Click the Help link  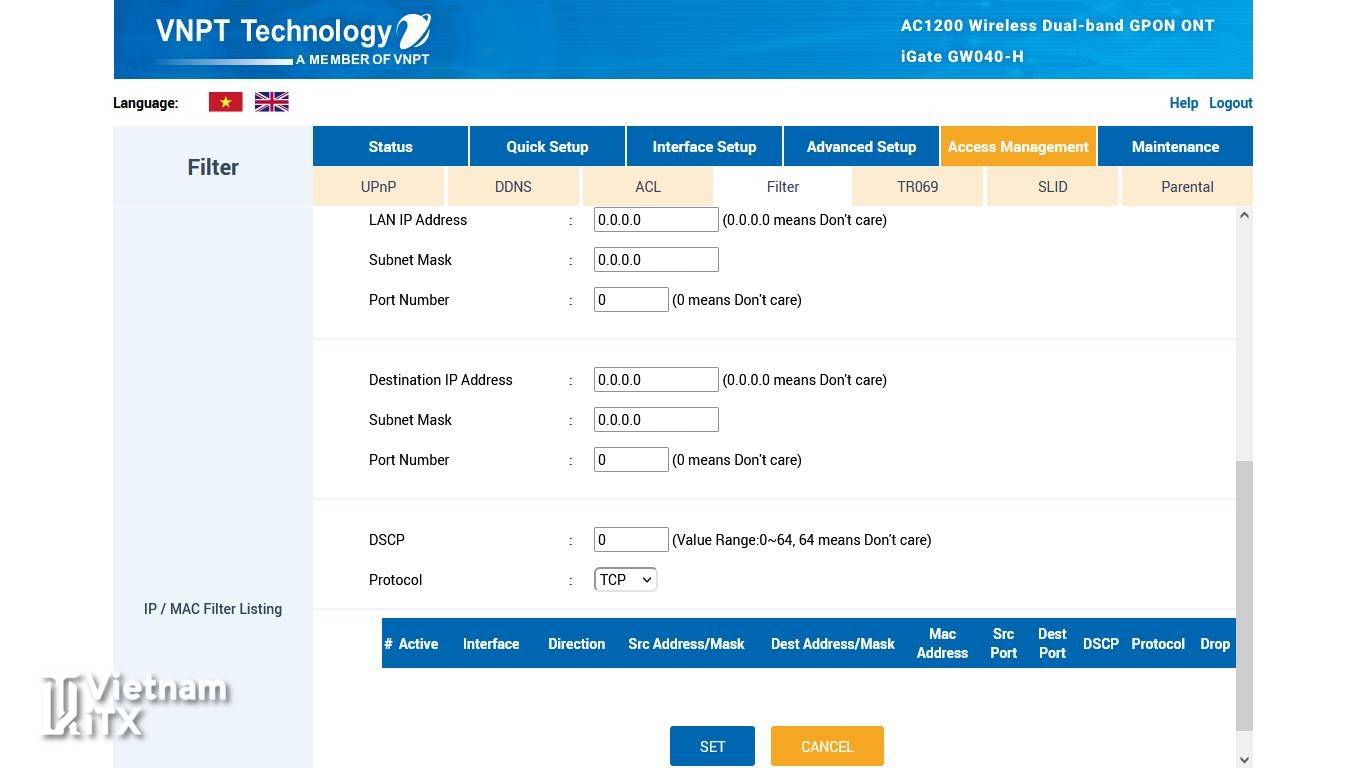(x=1183, y=103)
